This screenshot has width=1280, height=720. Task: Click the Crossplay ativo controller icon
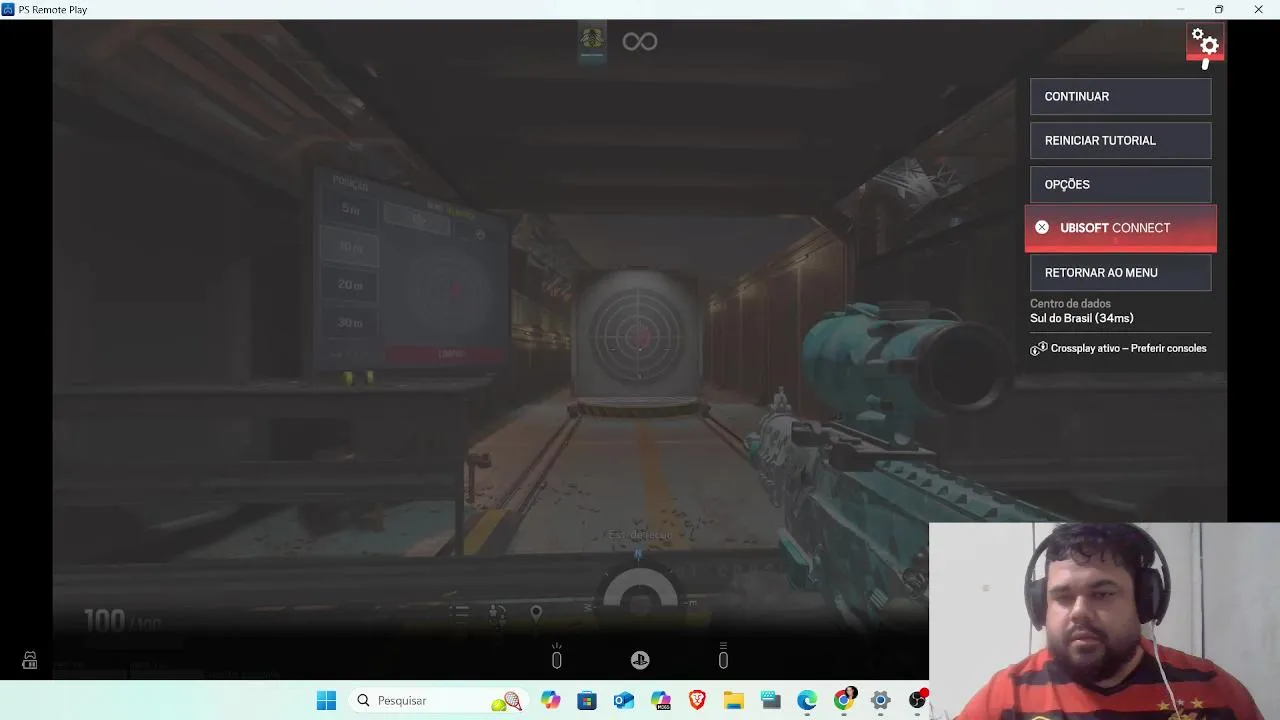coord(1039,349)
